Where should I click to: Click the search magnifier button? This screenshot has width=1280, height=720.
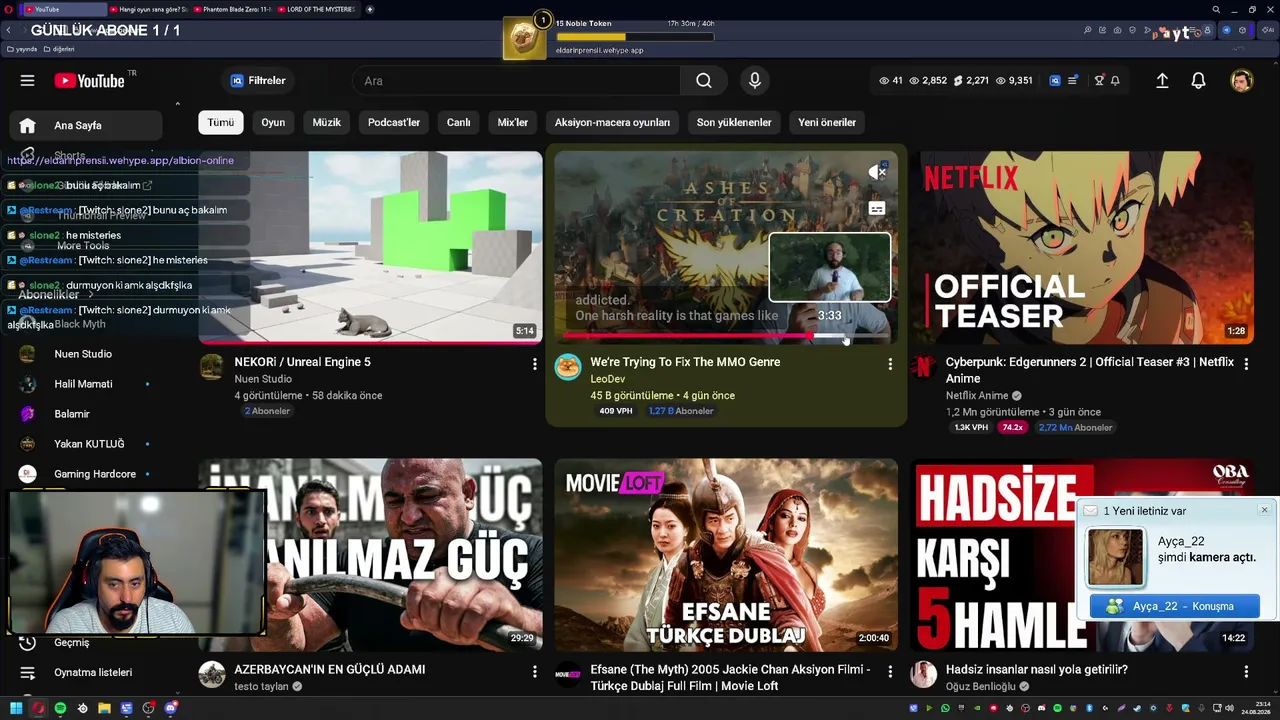(x=704, y=81)
